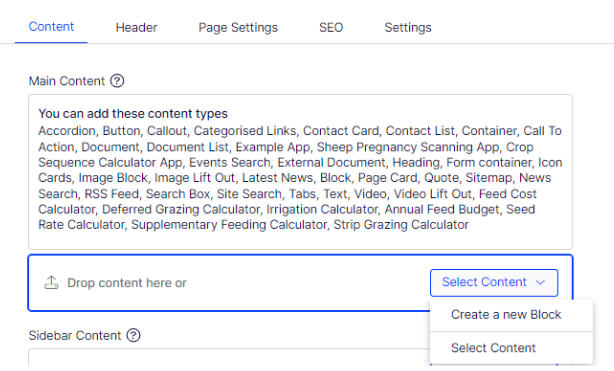
Task: Switch to the Settings tab
Action: coord(408,27)
